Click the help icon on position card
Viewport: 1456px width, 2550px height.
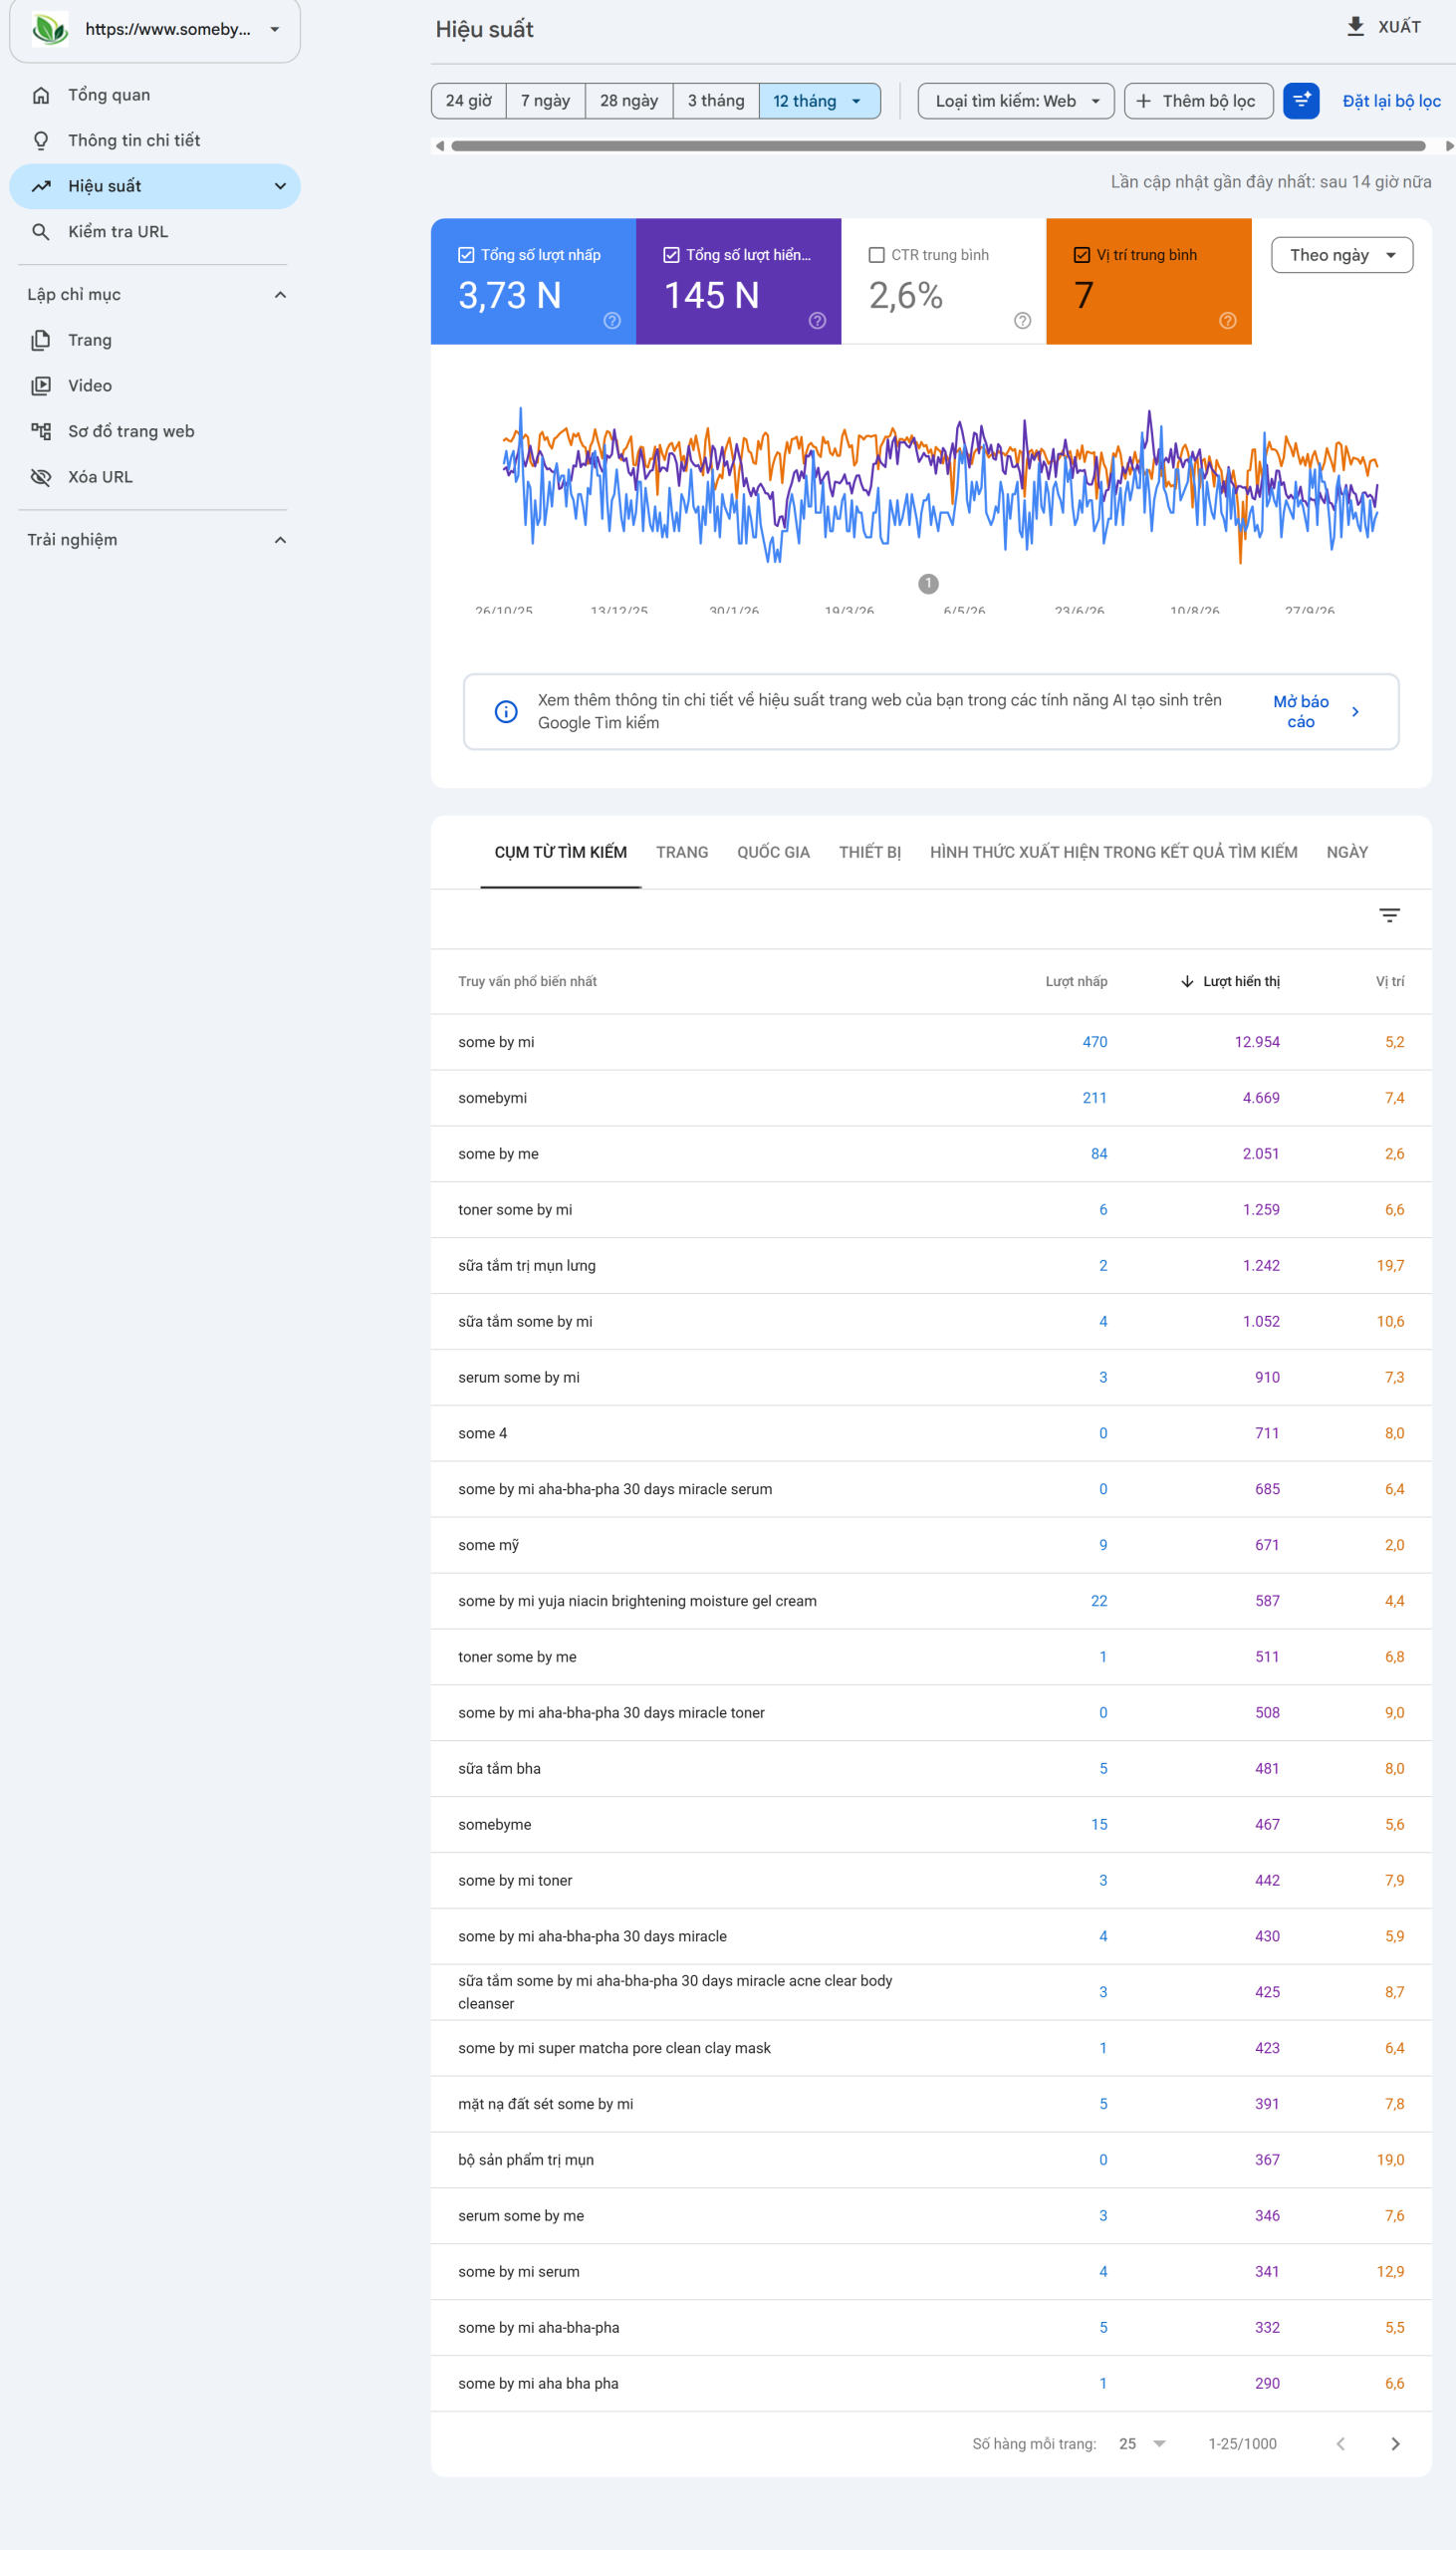[1227, 321]
